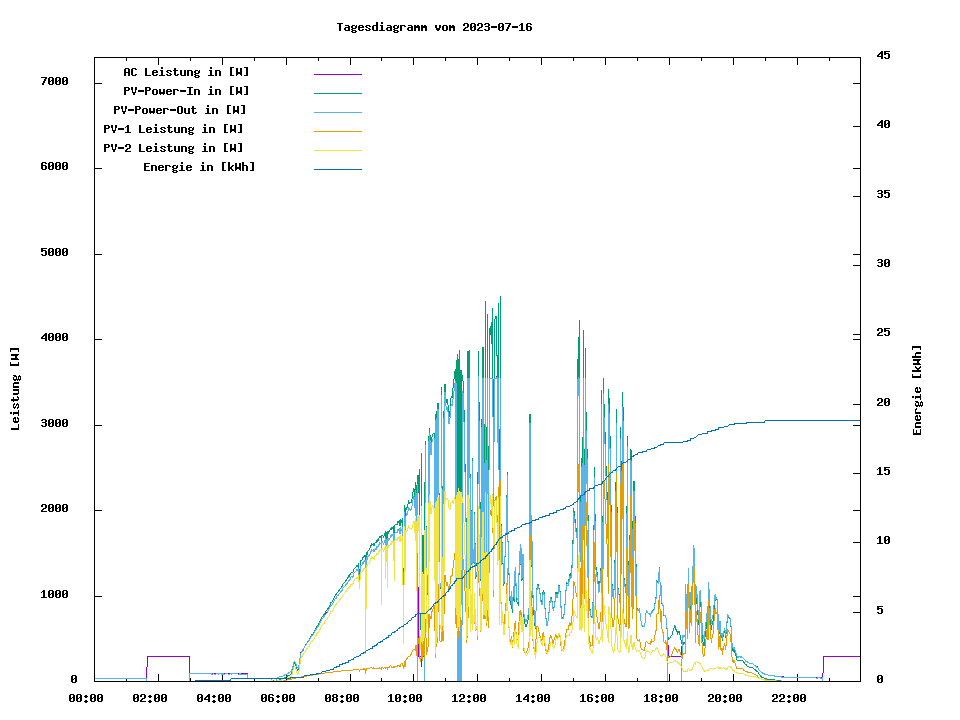960x720 pixels.
Task: Click the purple AC Leistung legend line
Action: tap(337, 74)
